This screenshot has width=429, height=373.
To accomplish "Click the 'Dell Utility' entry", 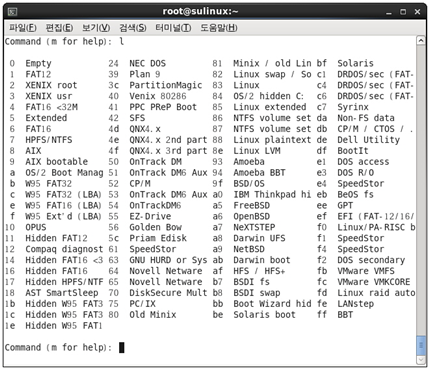I will pyautogui.click(x=368, y=140).
